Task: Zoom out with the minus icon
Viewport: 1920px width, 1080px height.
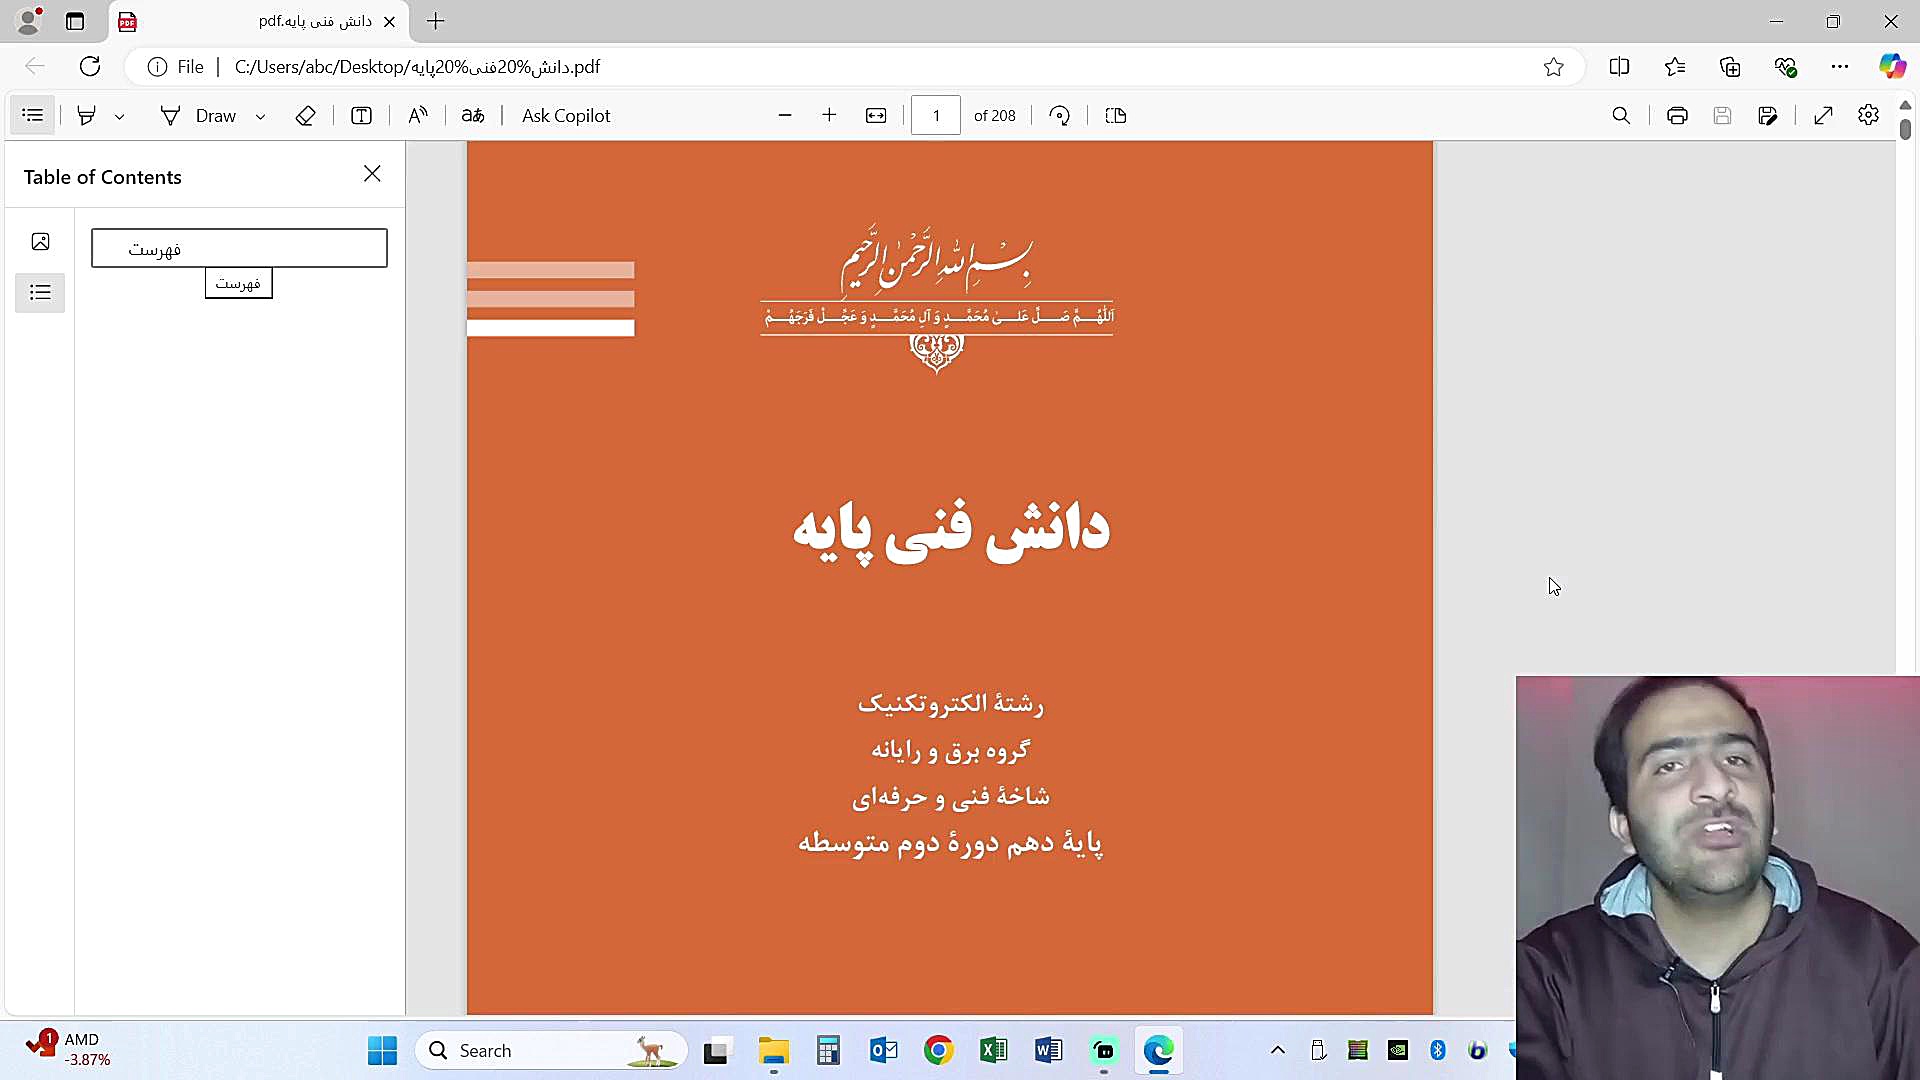Action: pyautogui.click(x=785, y=116)
